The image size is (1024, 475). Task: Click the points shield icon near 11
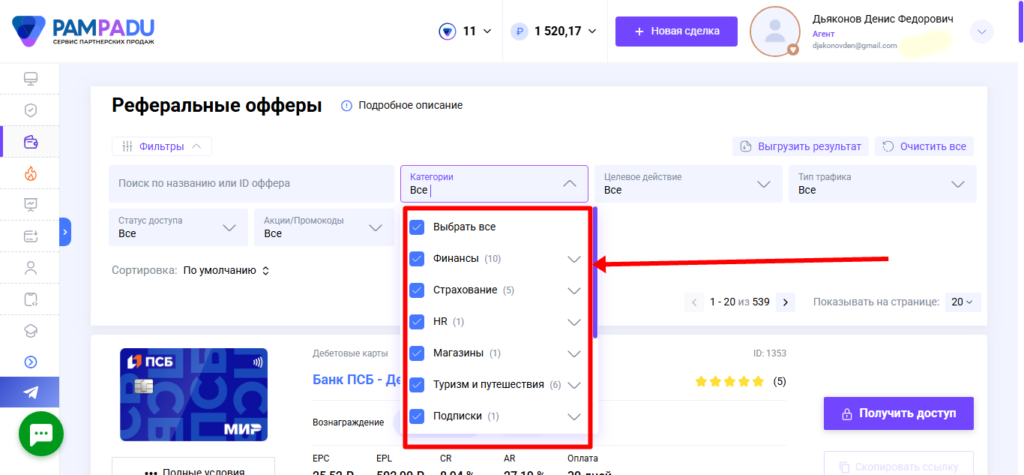447,31
